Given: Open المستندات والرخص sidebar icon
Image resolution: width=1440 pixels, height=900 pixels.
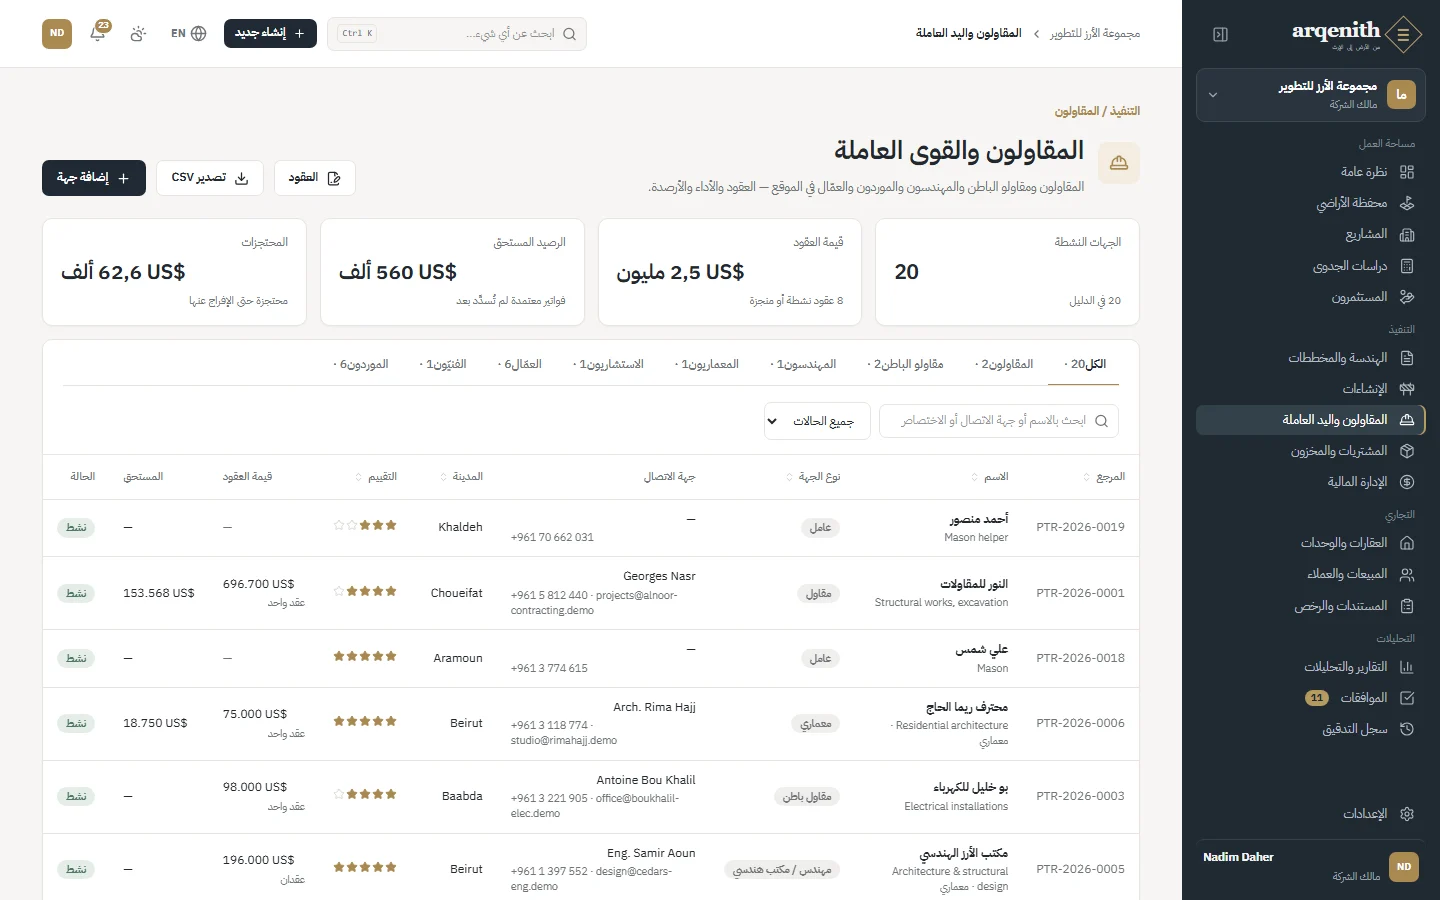Looking at the screenshot, I should pyautogui.click(x=1407, y=606).
